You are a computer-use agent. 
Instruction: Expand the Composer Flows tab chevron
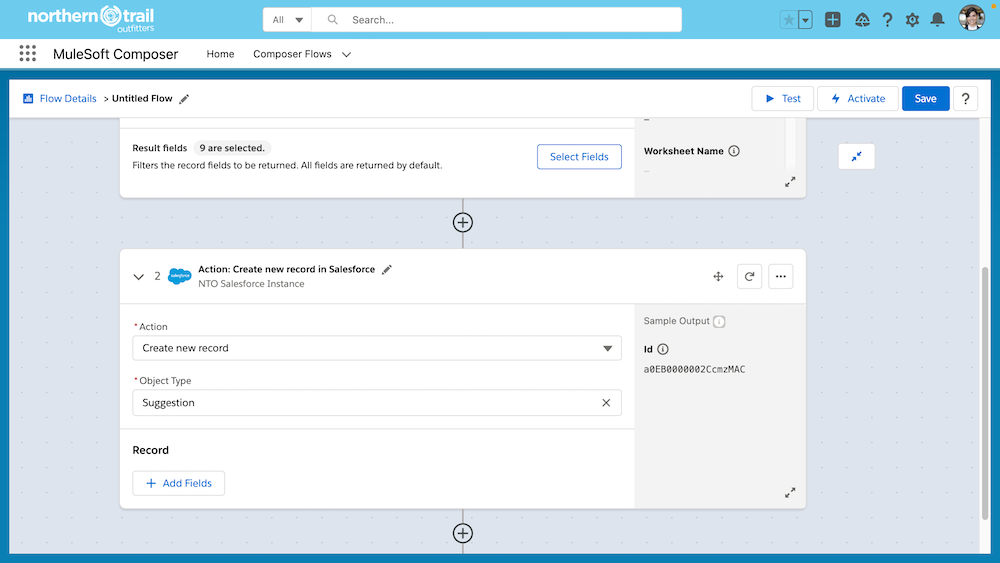point(346,55)
